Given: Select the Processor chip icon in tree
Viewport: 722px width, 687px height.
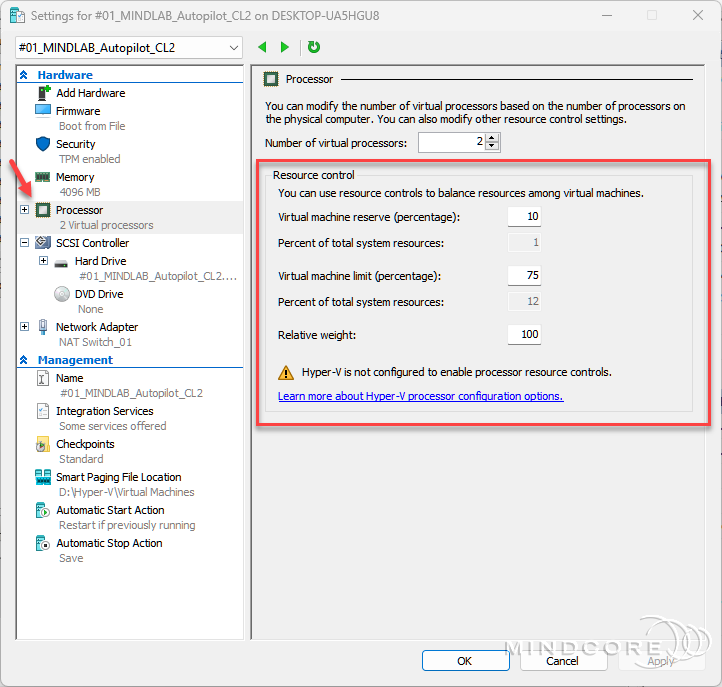Looking at the screenshot, I should pyautogui.click(x=43, y=210).
